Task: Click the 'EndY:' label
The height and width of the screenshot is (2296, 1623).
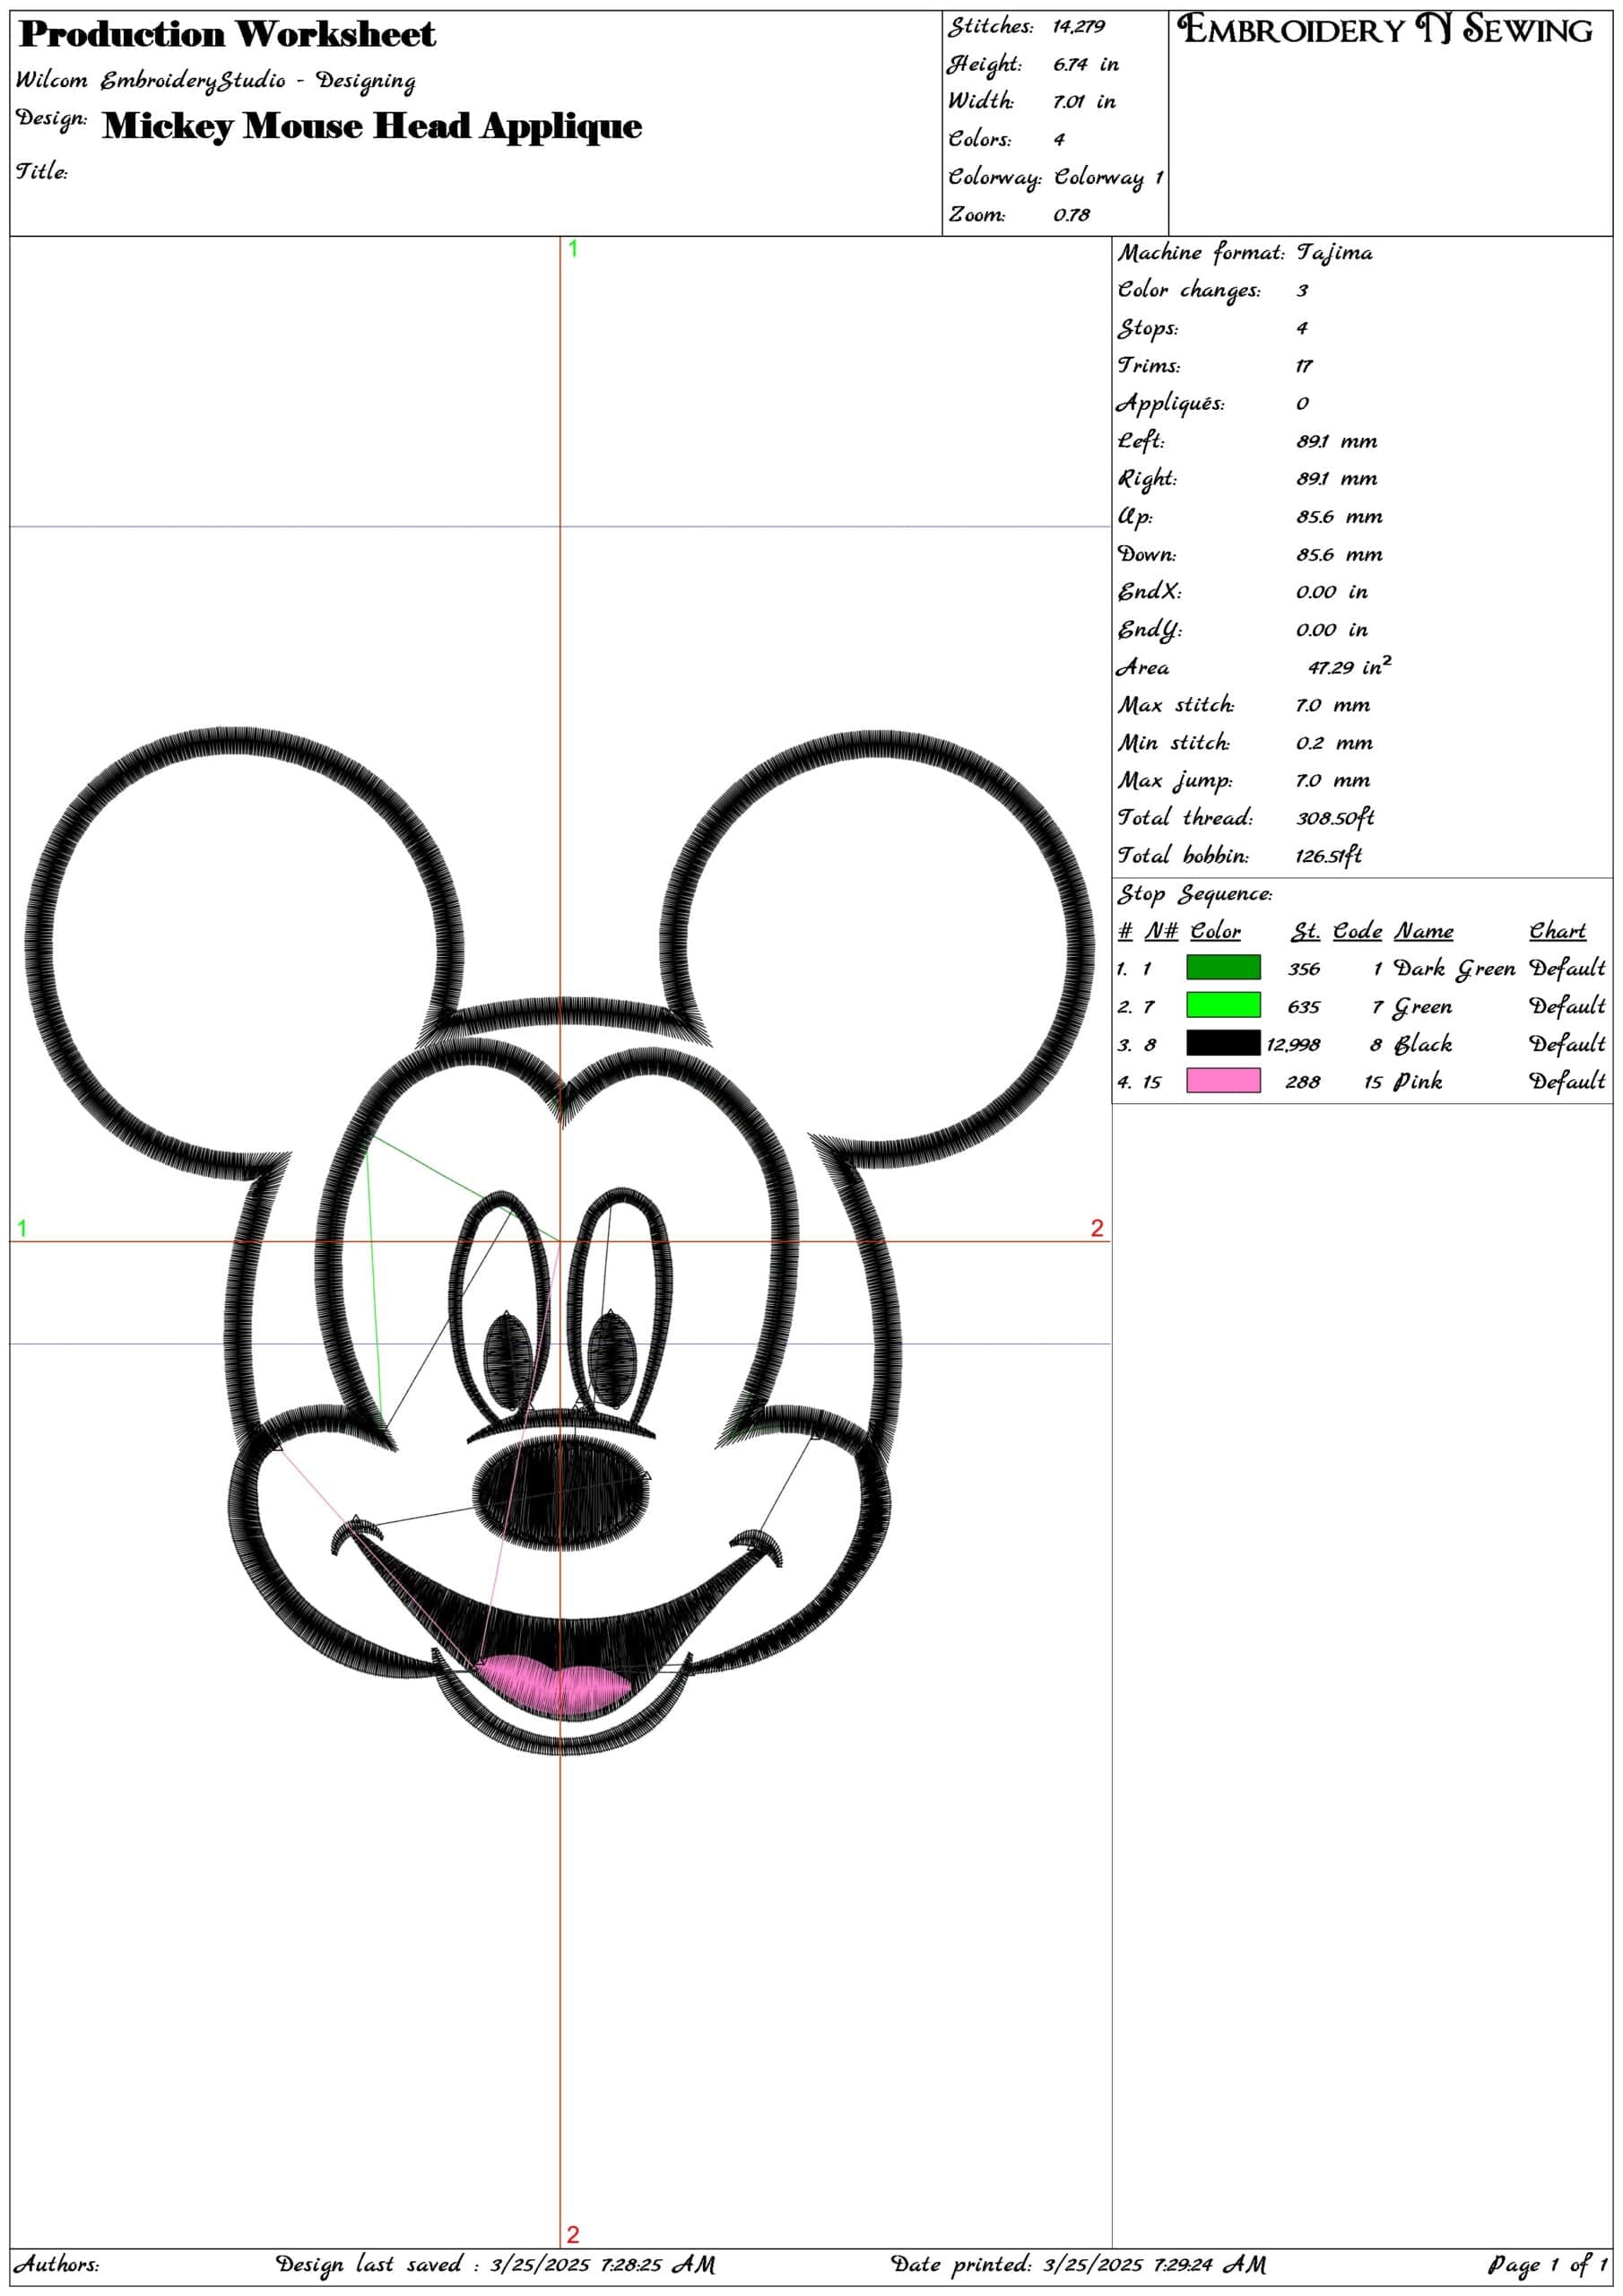Action: (x=1149, y=630)
